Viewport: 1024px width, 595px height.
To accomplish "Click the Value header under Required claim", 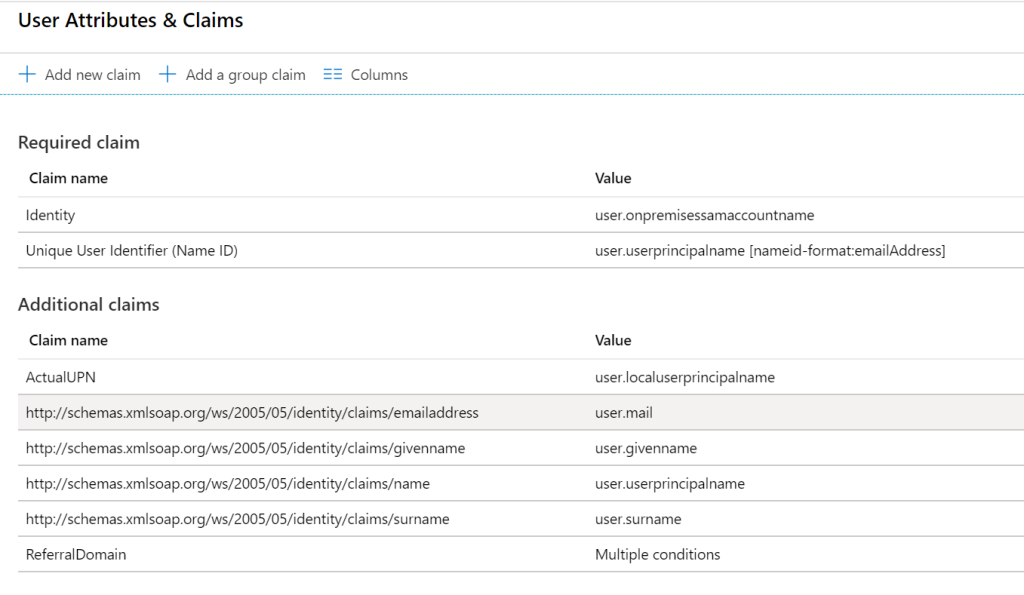I will tap(613, 178).
